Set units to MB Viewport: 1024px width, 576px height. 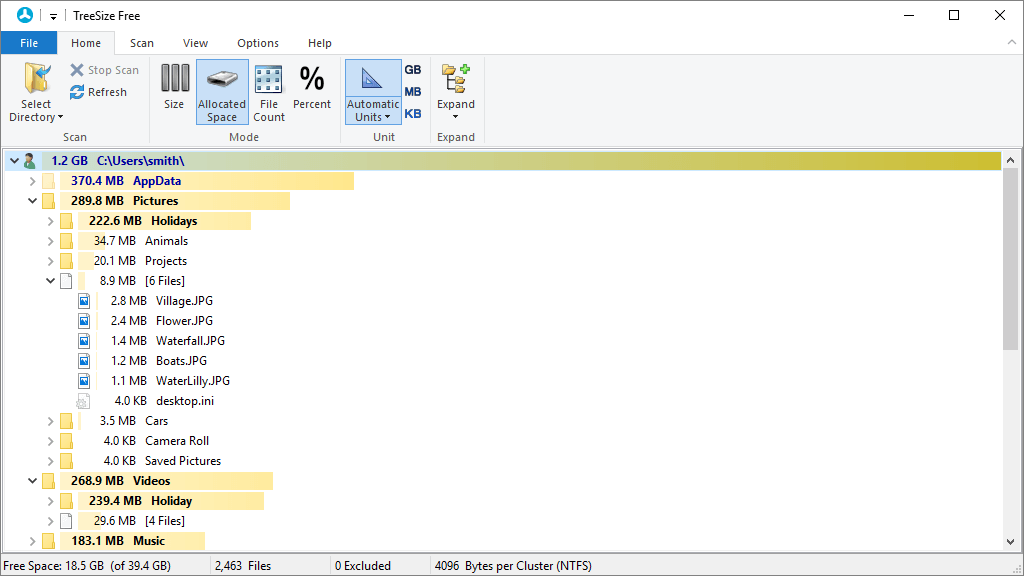point(413,91)
